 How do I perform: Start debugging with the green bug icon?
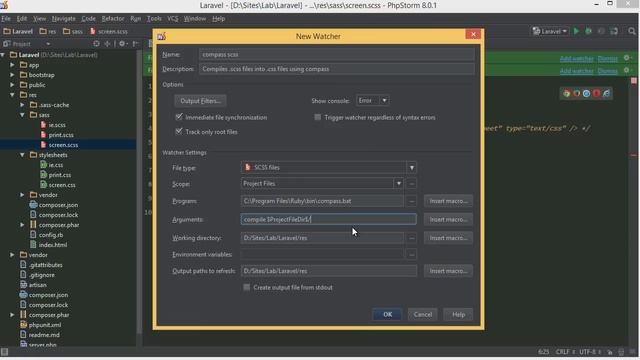click(589, 31)
